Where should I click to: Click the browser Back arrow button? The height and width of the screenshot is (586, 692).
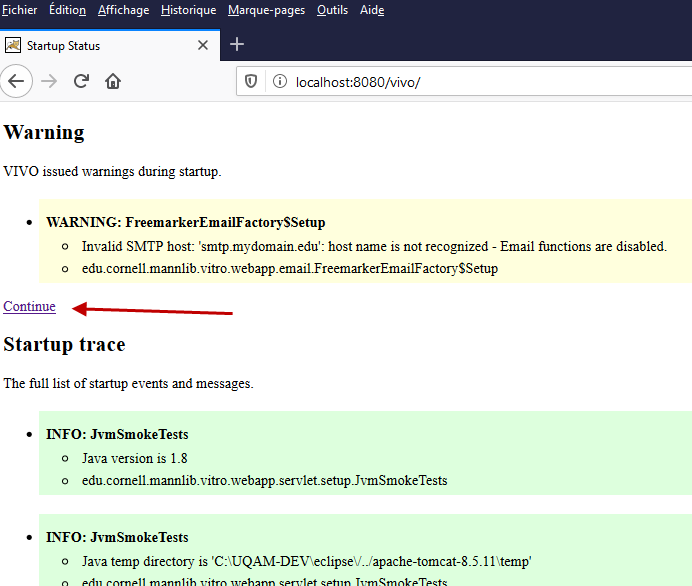(x=16, y=81)
